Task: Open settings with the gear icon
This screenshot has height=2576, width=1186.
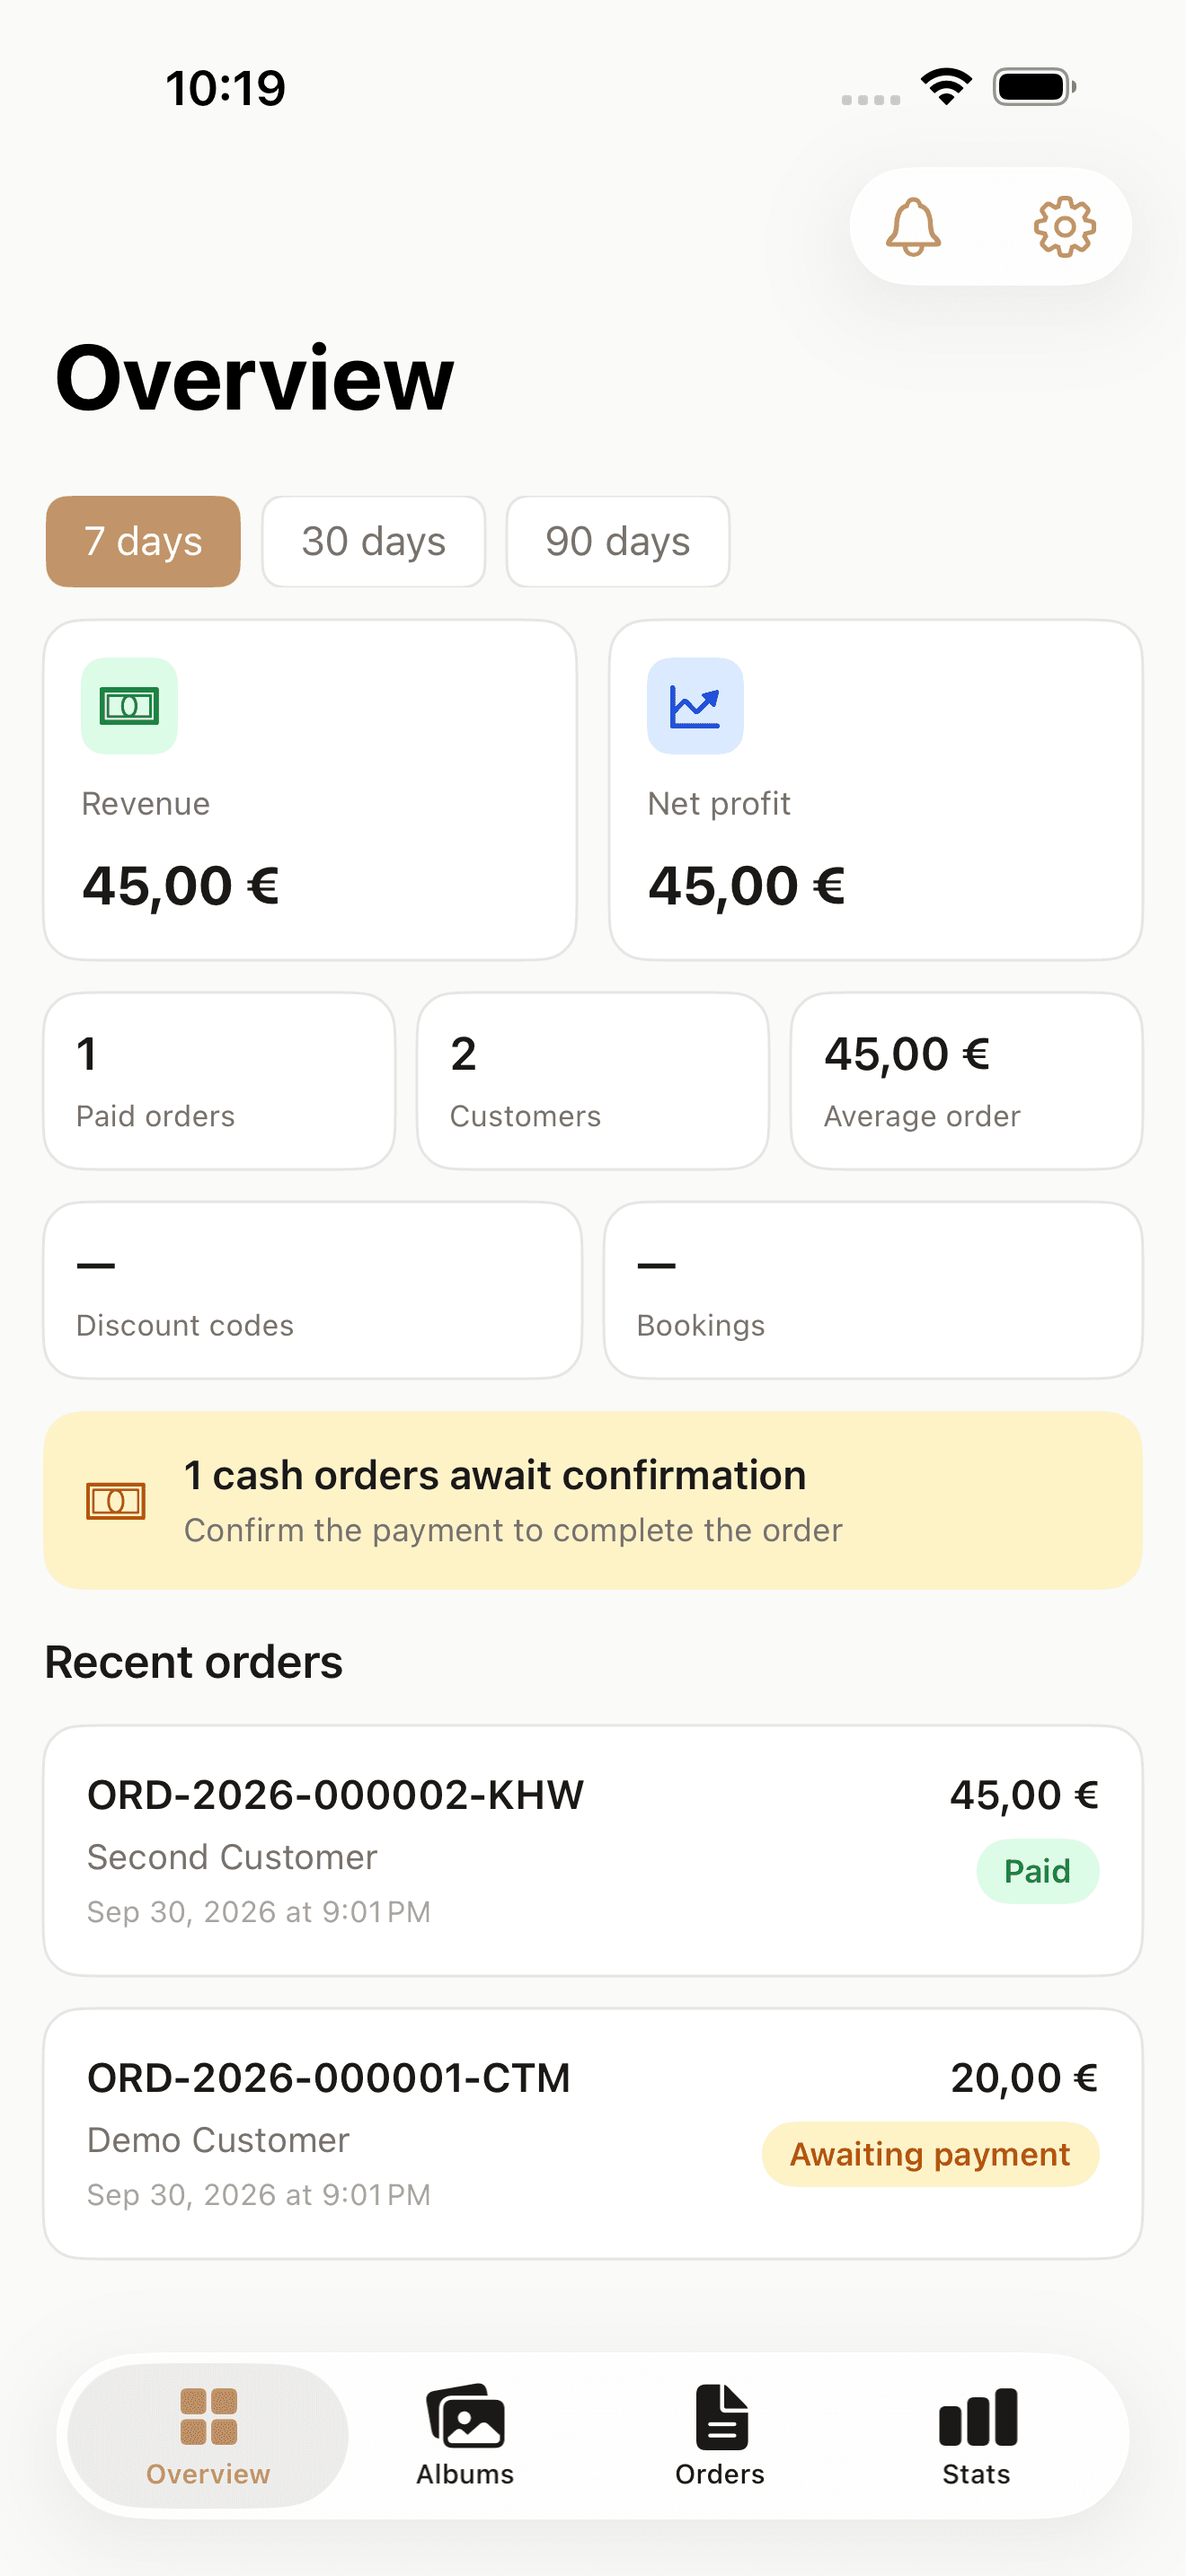Action: point(1064,227)
